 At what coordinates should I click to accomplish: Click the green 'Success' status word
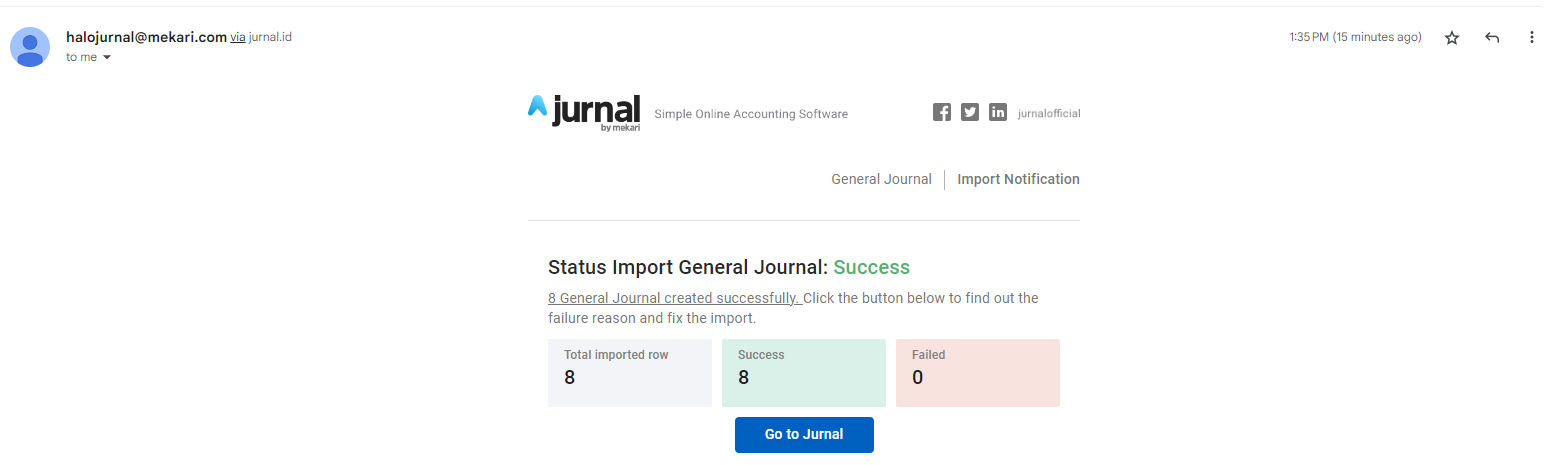pyautogui.click(x=872, y=267)
